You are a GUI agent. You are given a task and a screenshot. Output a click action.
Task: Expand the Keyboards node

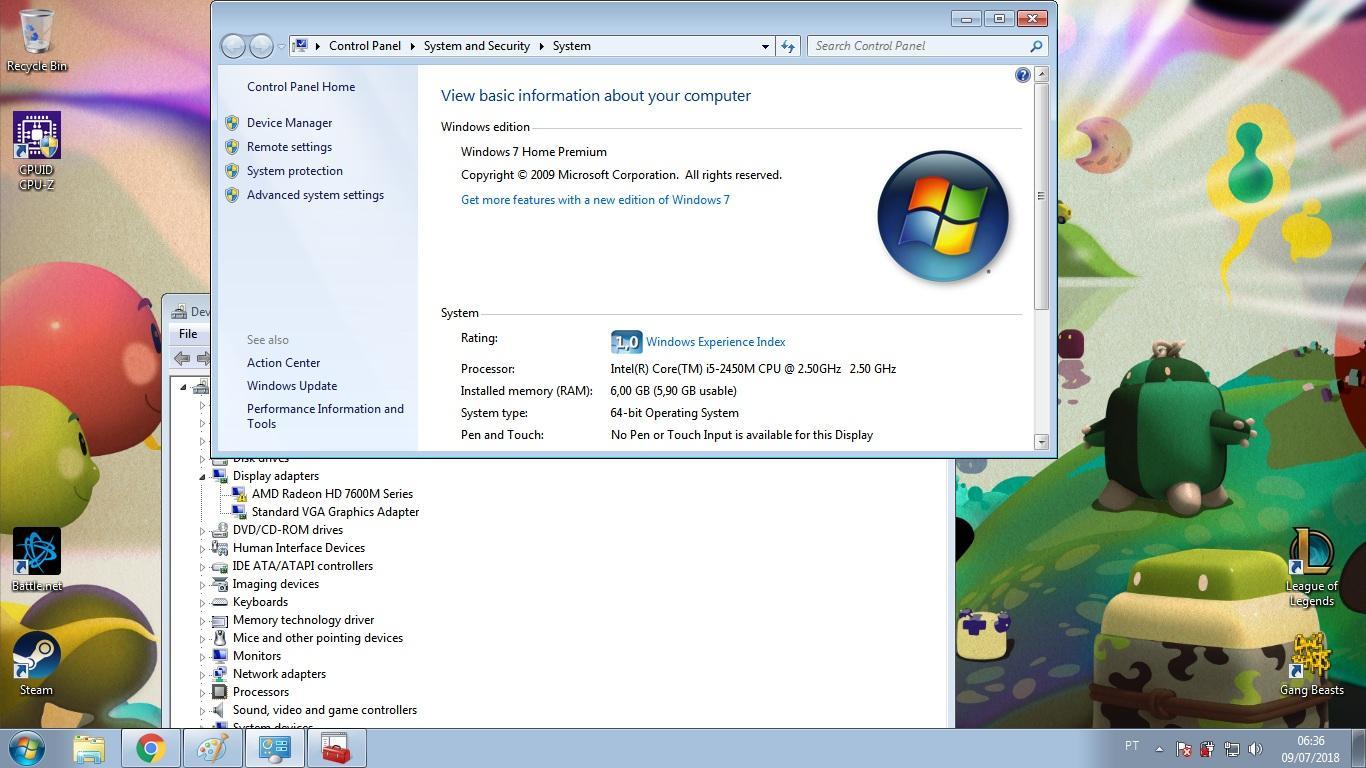202,603
